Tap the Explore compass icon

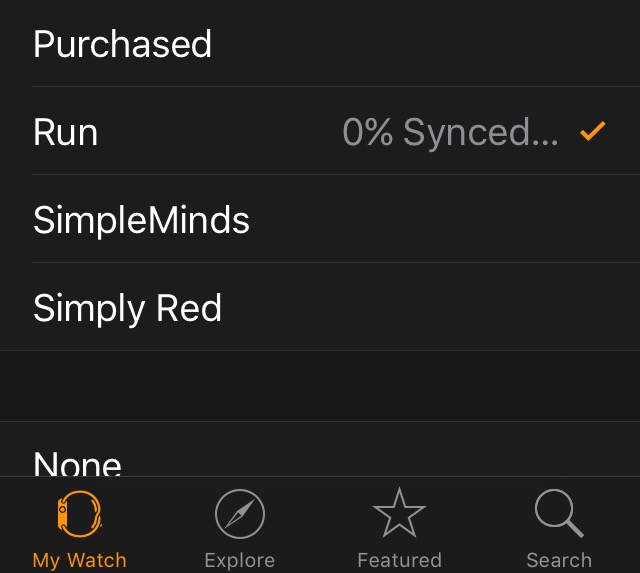click(x=240, y=516)
